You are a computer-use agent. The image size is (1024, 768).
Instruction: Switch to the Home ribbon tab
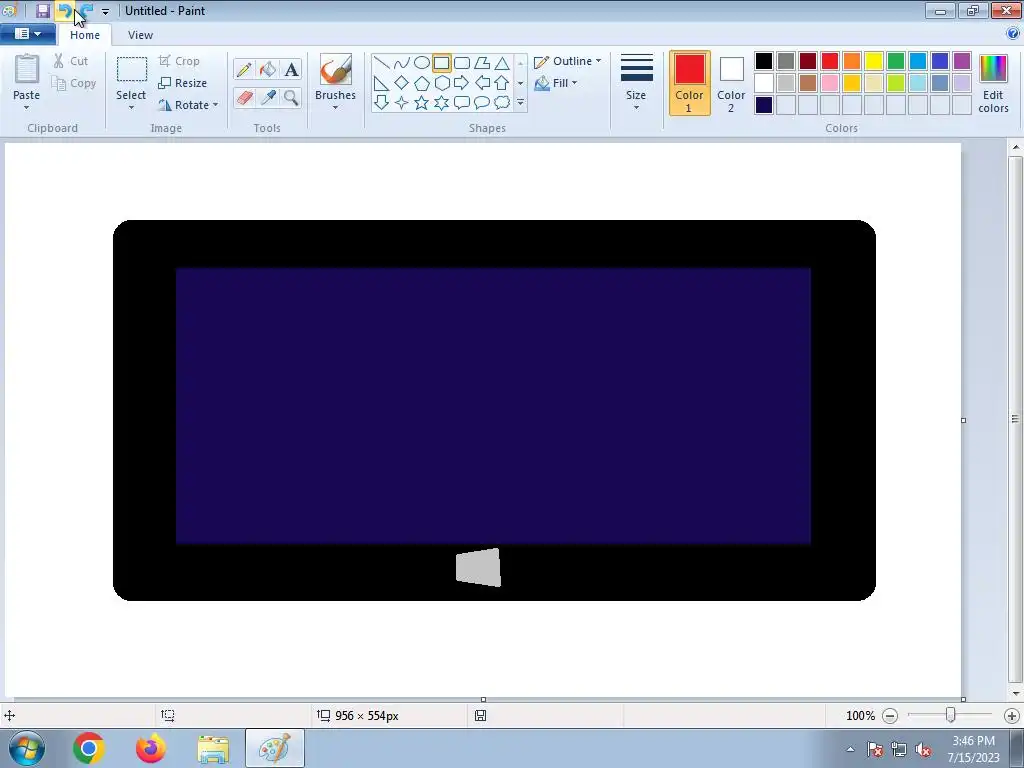85,35
